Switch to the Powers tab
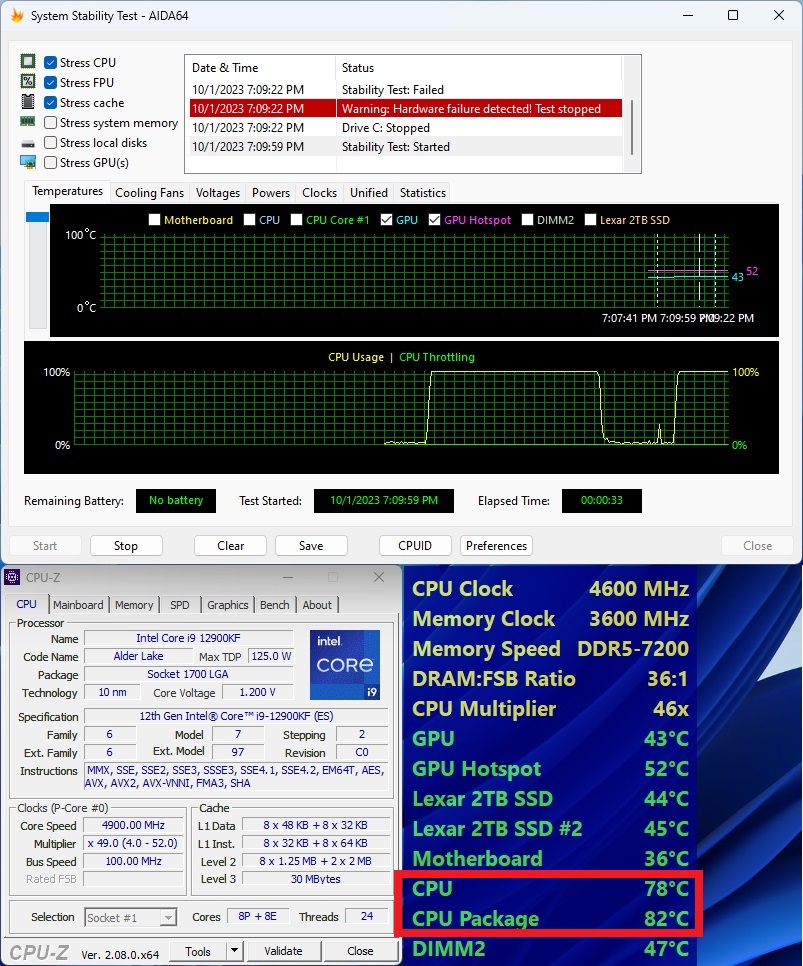Image resolution: width=803 pixels, height=966 pixels. (x=271, y=193)
